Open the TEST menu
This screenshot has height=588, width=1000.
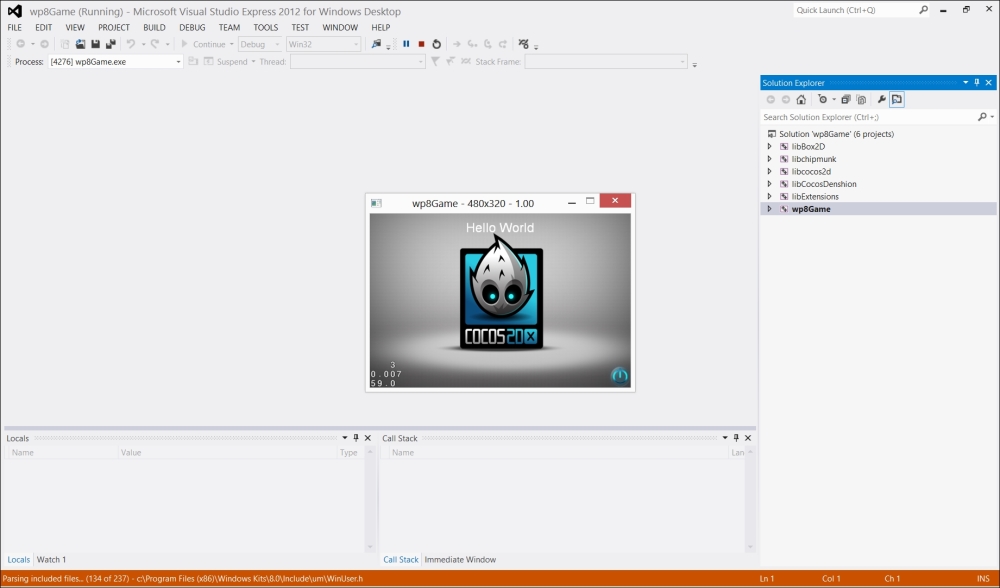(x=300, y=27)
